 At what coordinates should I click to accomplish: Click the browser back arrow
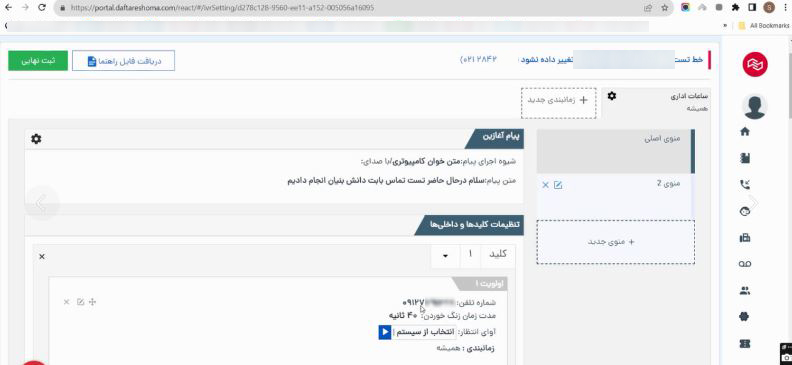9,8
